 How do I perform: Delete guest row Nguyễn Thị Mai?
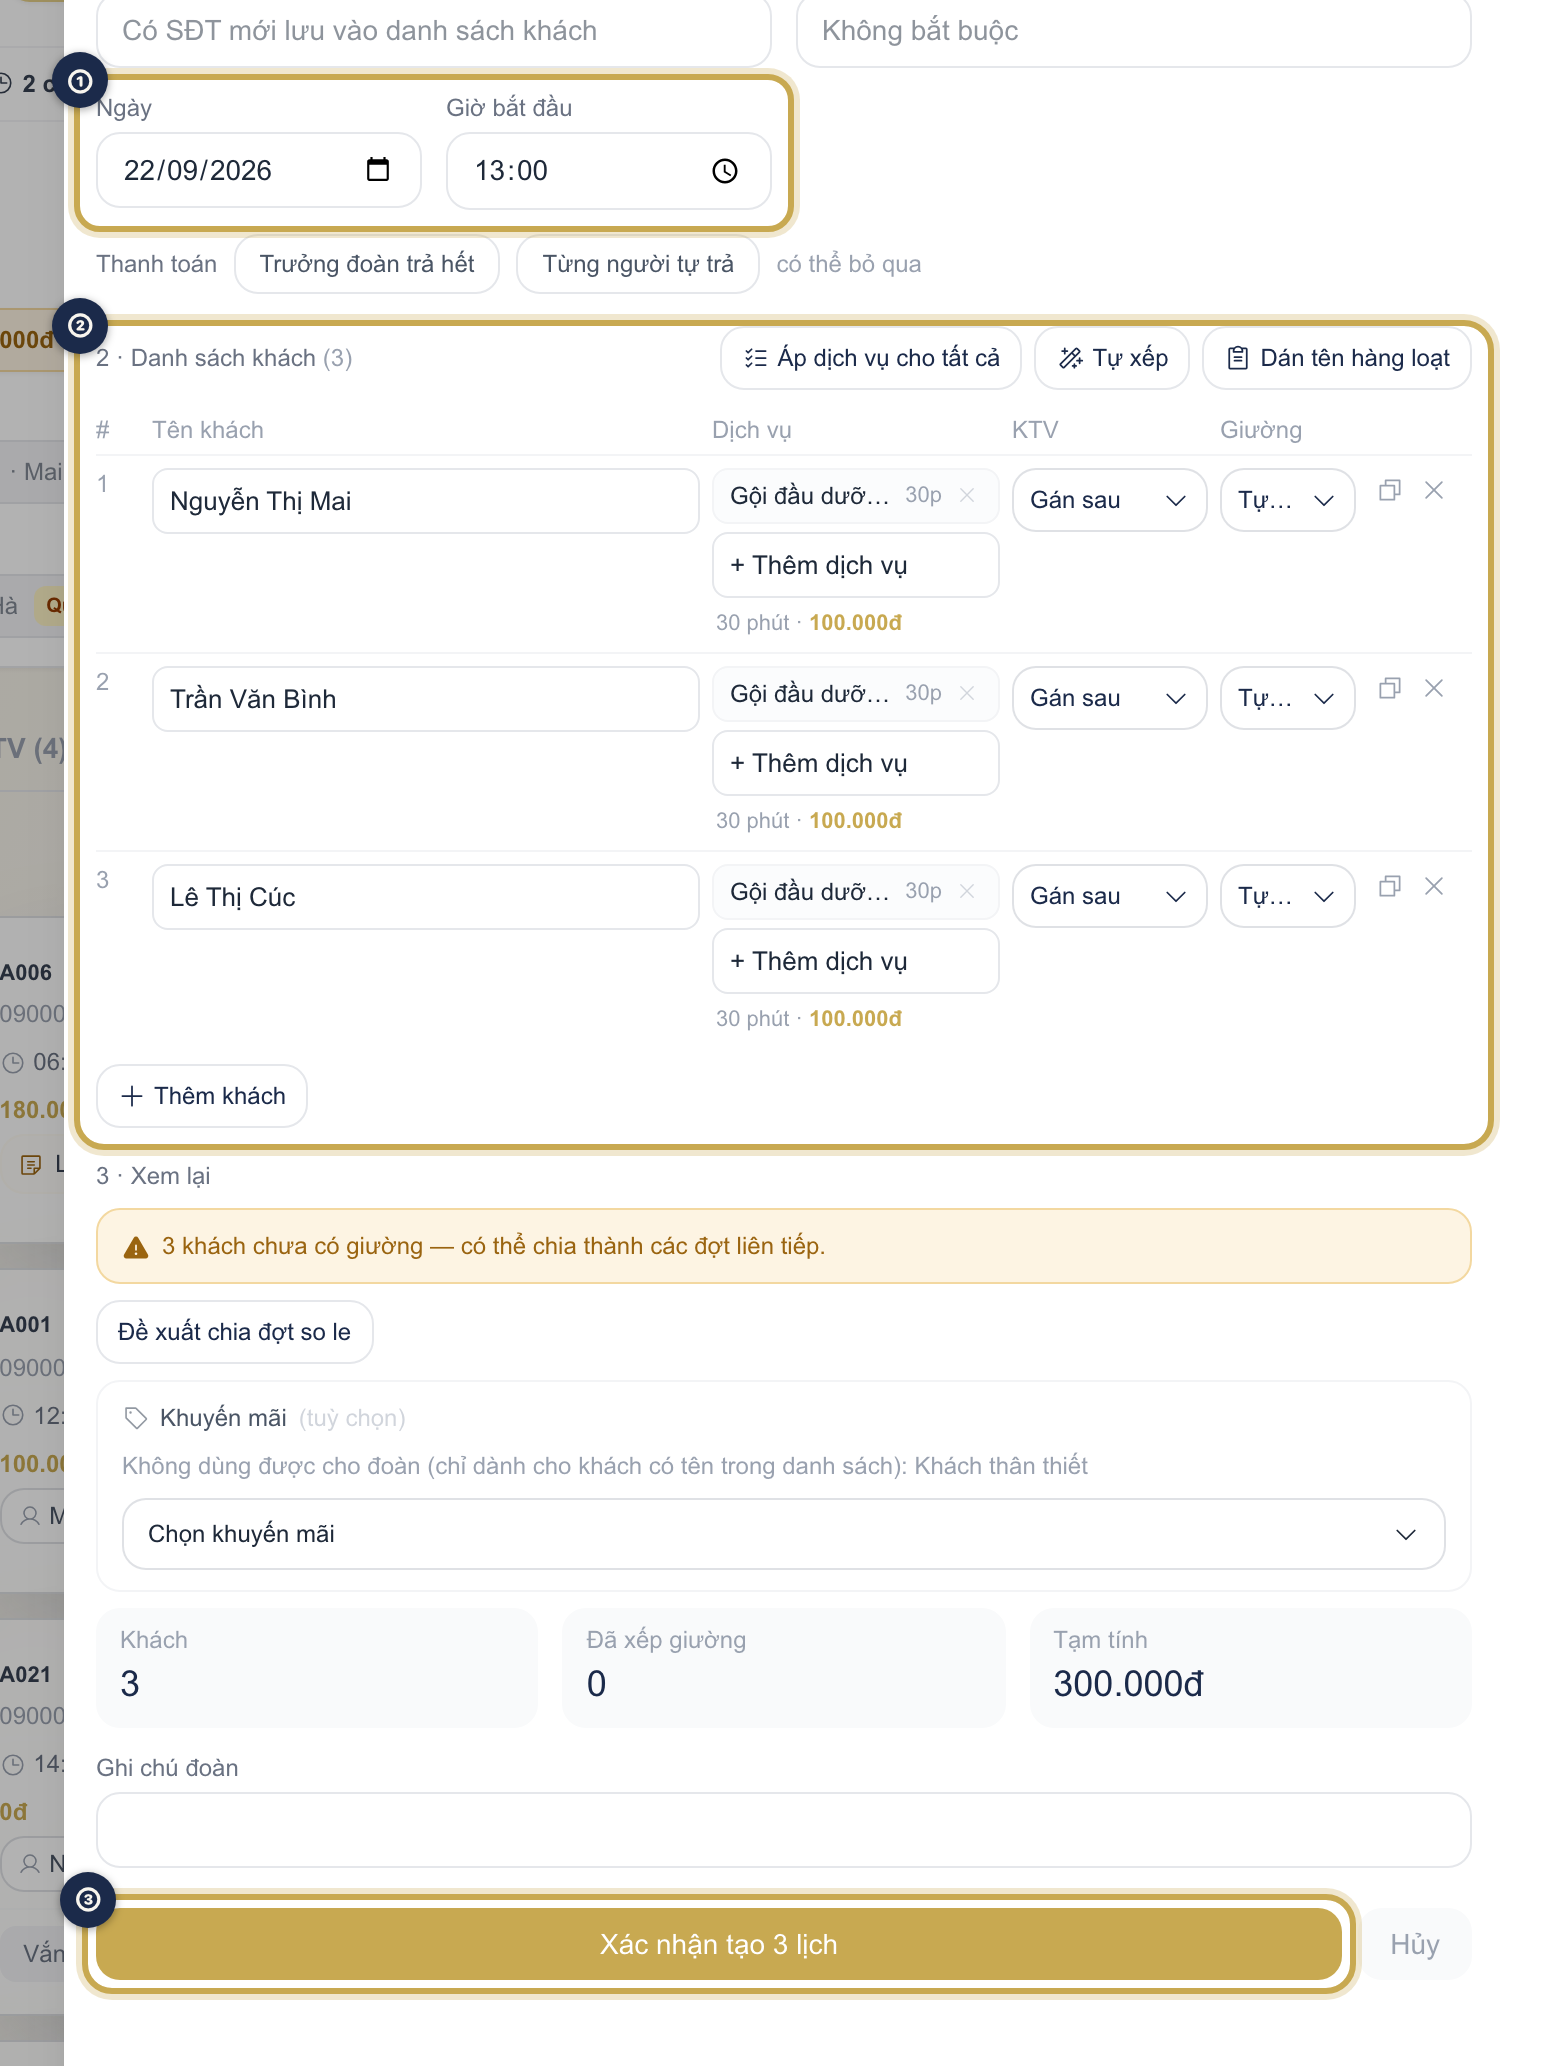pyautogui.click(x=1434, y=490)
